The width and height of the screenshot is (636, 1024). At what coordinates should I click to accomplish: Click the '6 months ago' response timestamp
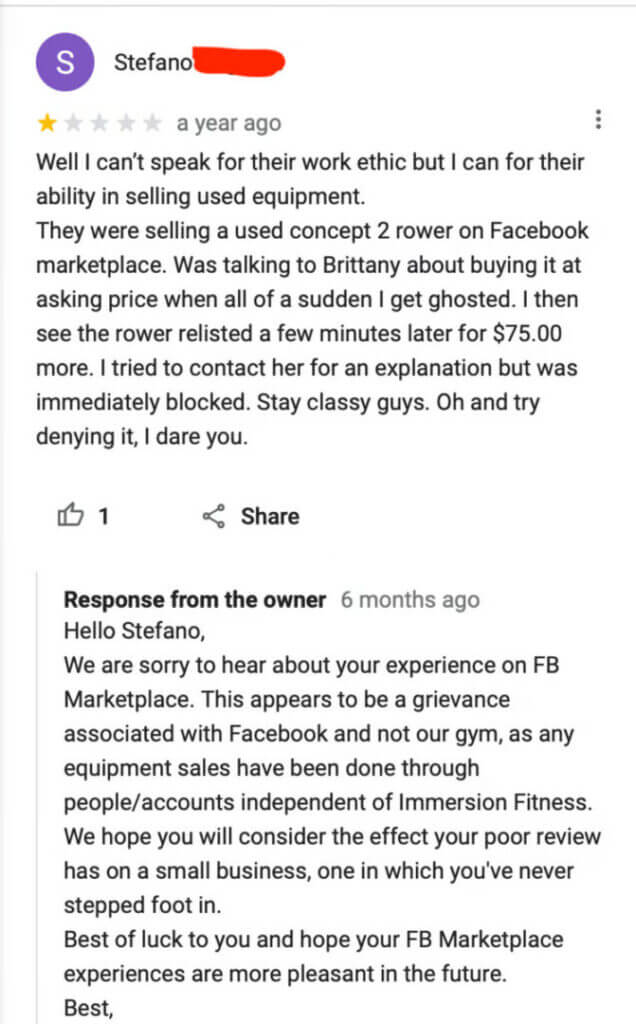410,600
